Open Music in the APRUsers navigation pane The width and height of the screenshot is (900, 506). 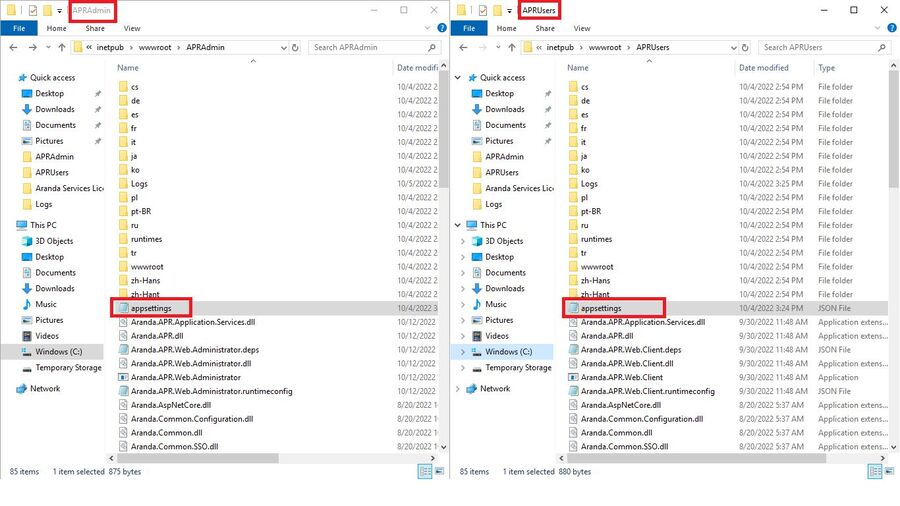496,304
